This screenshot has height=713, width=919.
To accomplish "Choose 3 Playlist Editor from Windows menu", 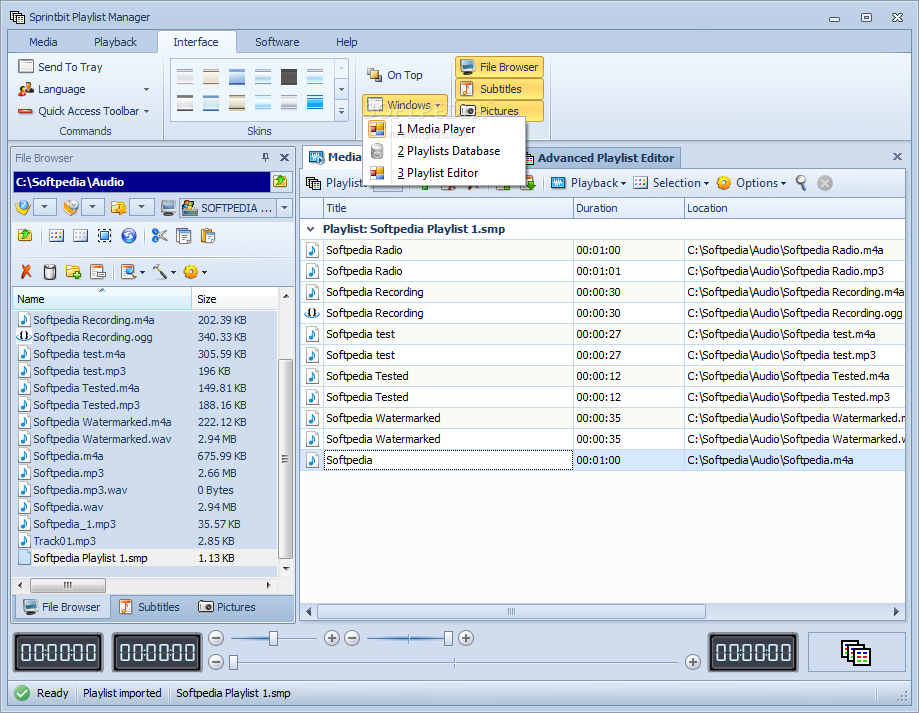I will click(444, 173).
